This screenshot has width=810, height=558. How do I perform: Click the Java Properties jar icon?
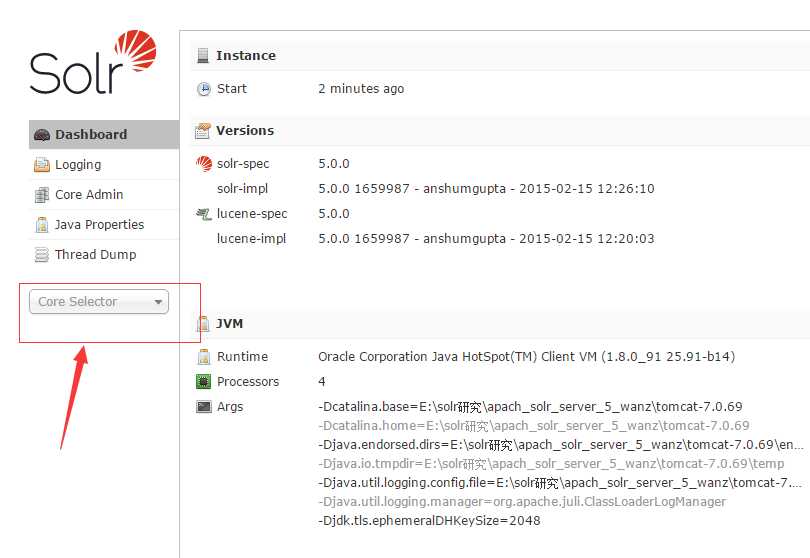(41, 225)
